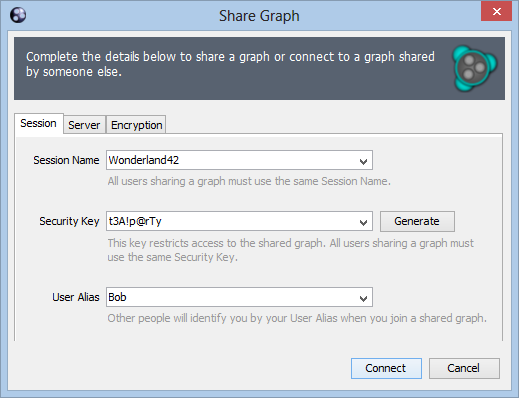Generate a new security key
Screen dimensions: 519x398
coord(417,221)
